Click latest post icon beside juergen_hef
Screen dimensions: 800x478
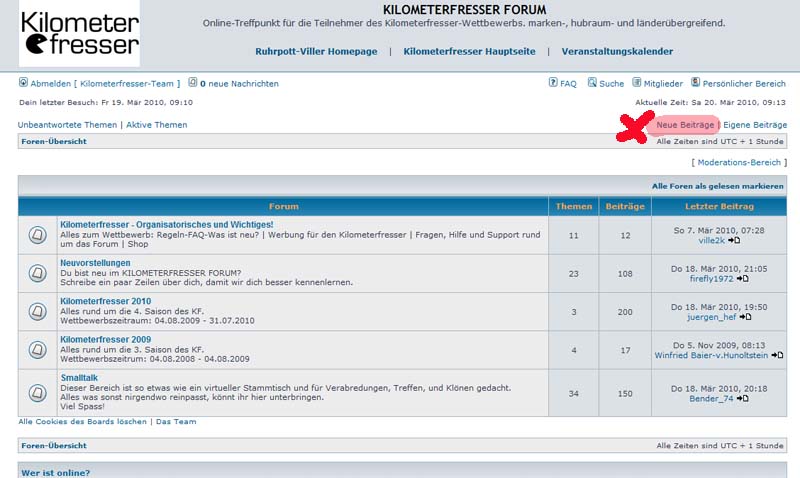pyautogui.click(x=744, y=317)
